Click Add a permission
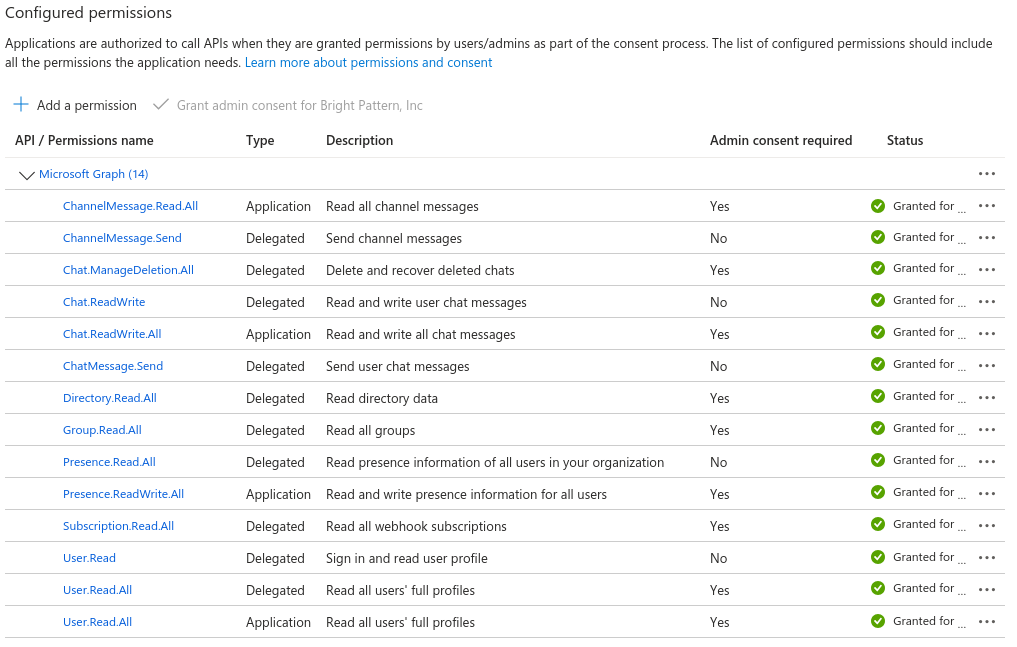Screen dimensions: 1017x647 [75, 105]
